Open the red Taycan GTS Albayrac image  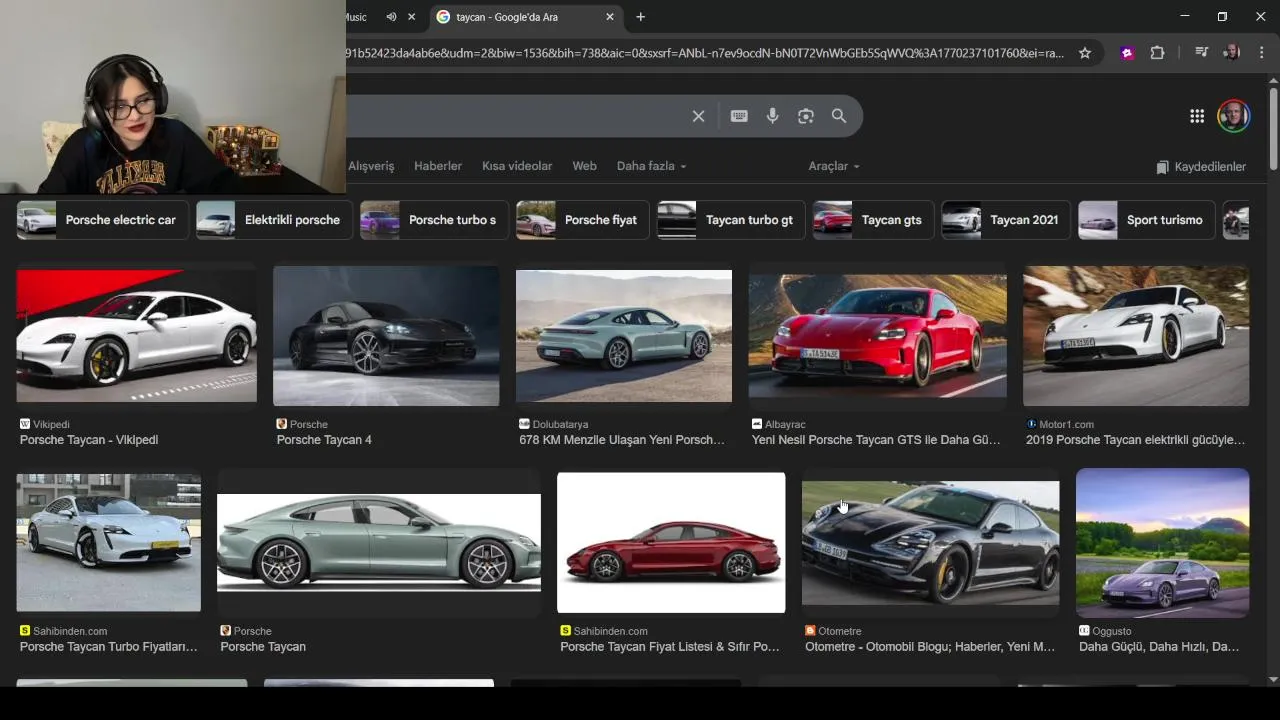878,335
